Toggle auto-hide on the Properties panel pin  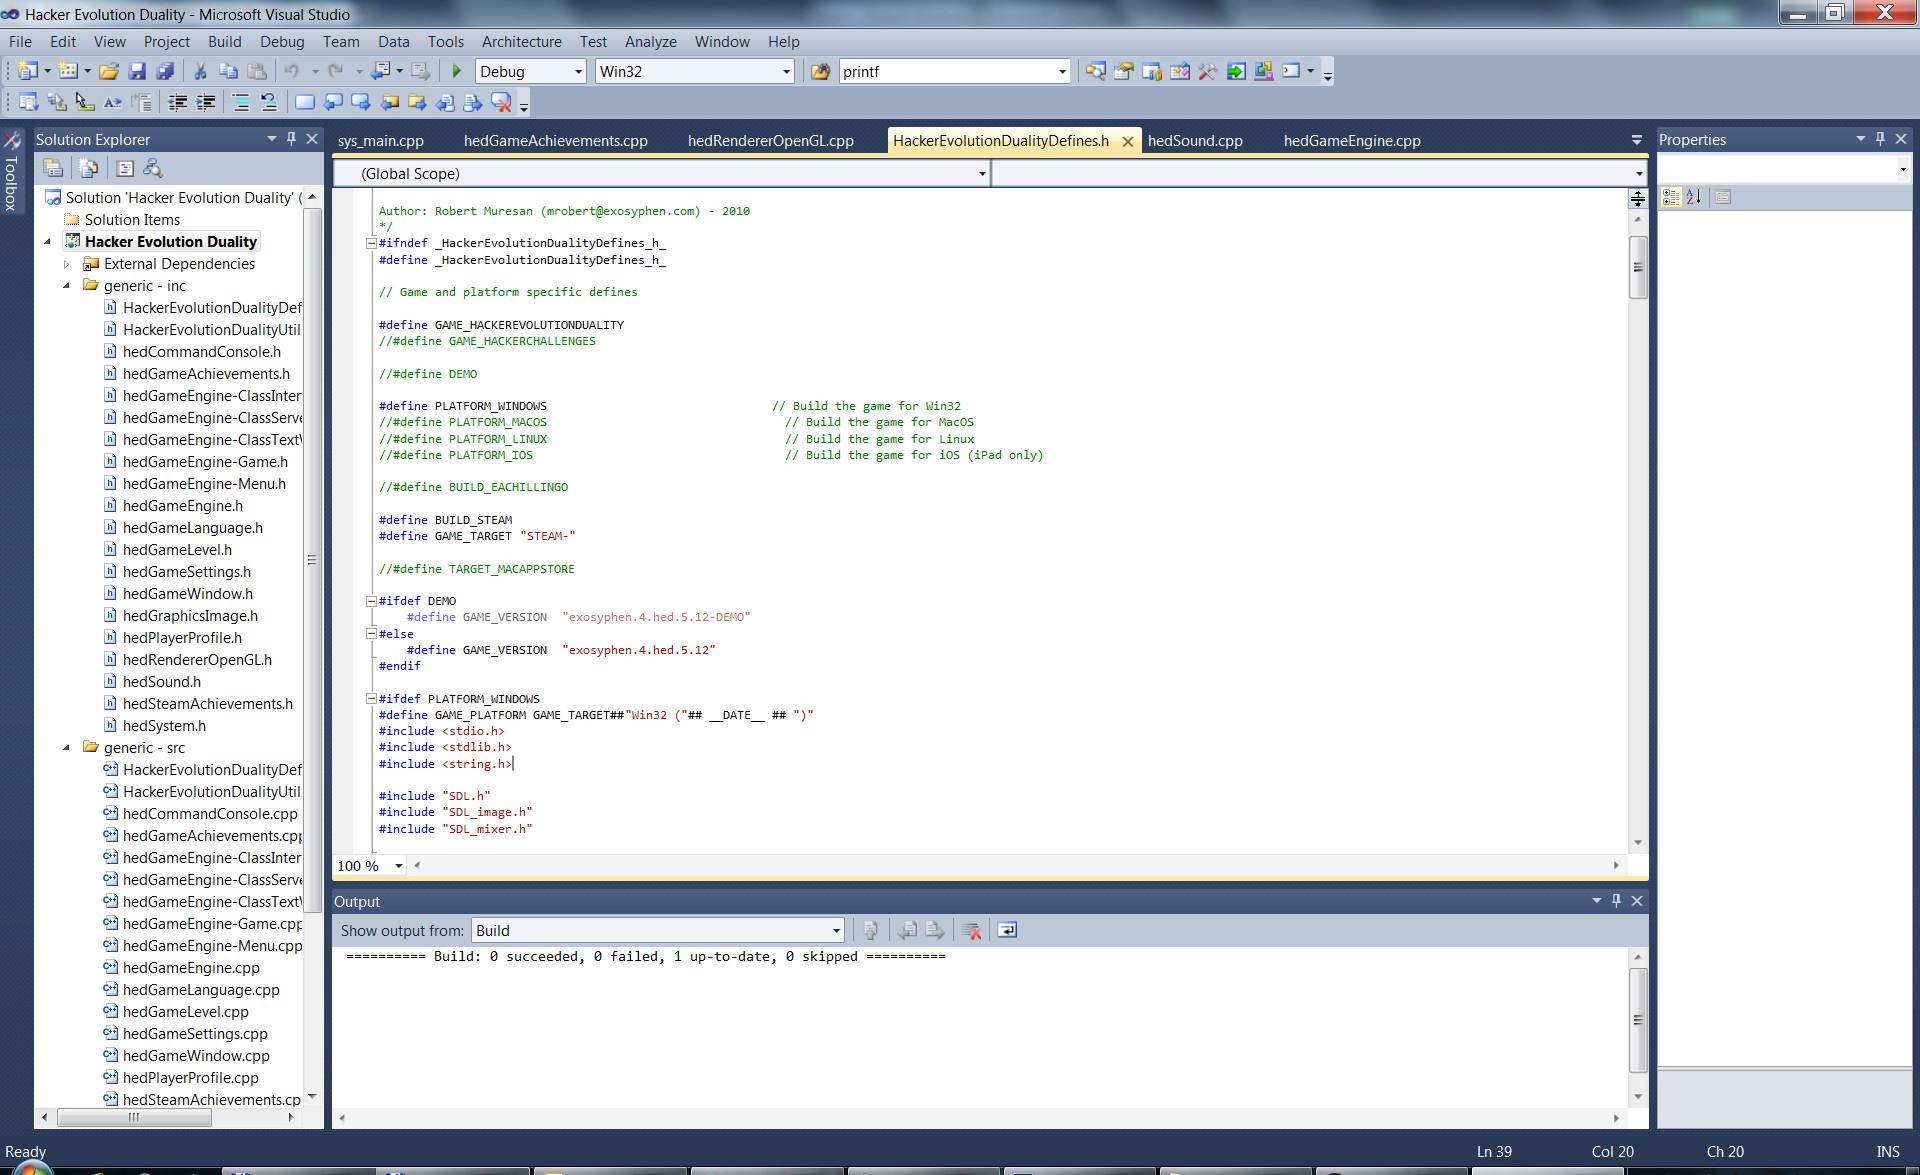coord(1880,139)
